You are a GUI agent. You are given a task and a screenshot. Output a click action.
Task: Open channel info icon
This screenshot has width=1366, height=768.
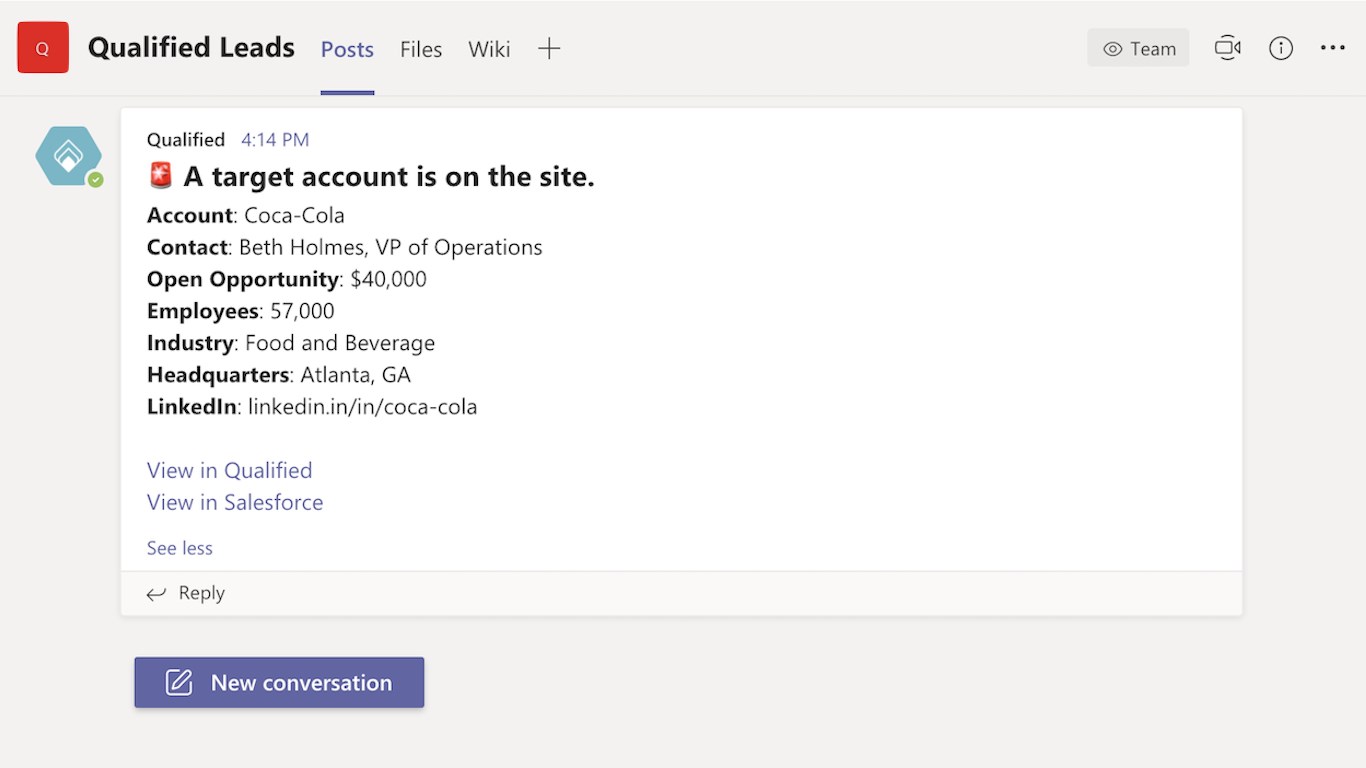coord(1281,48)
